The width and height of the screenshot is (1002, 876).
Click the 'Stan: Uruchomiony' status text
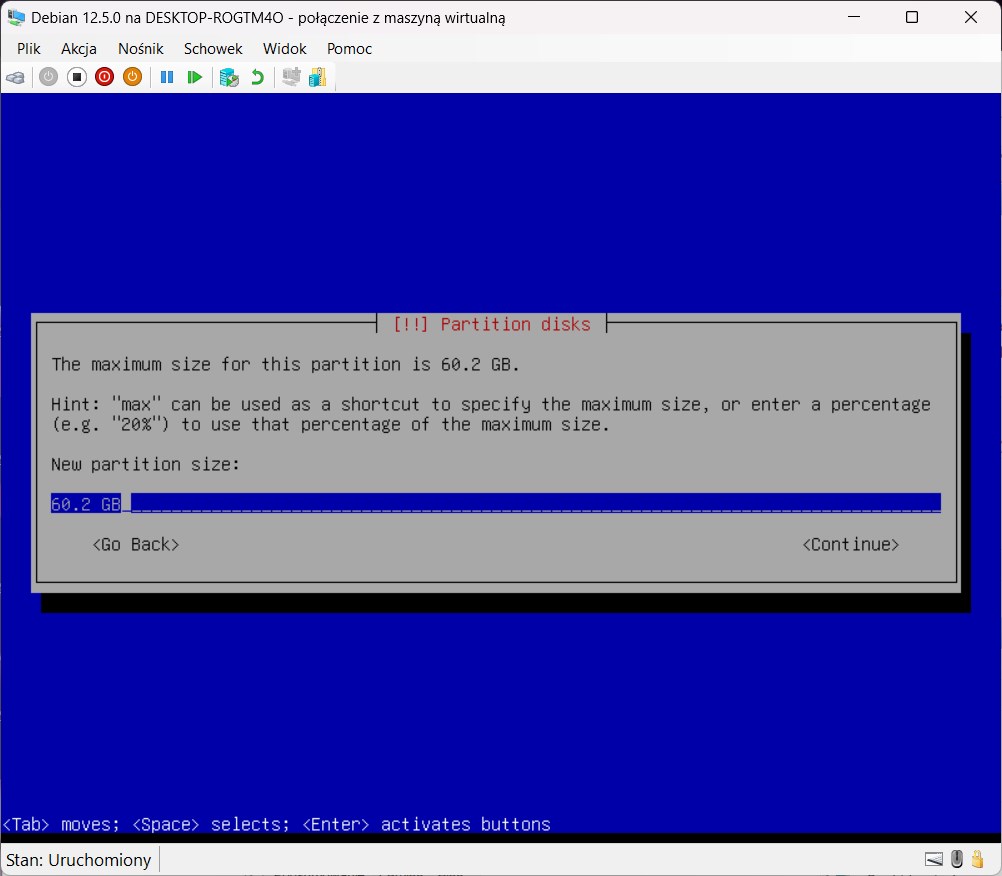click(x=79, y=860)
